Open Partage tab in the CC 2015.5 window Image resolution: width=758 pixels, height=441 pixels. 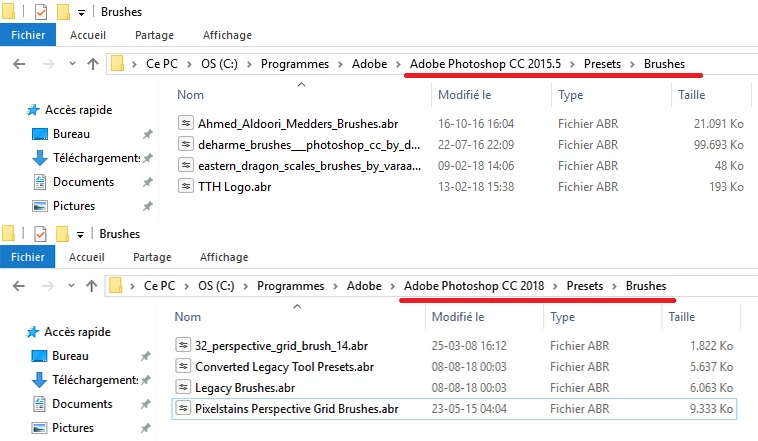click(154, 35)
